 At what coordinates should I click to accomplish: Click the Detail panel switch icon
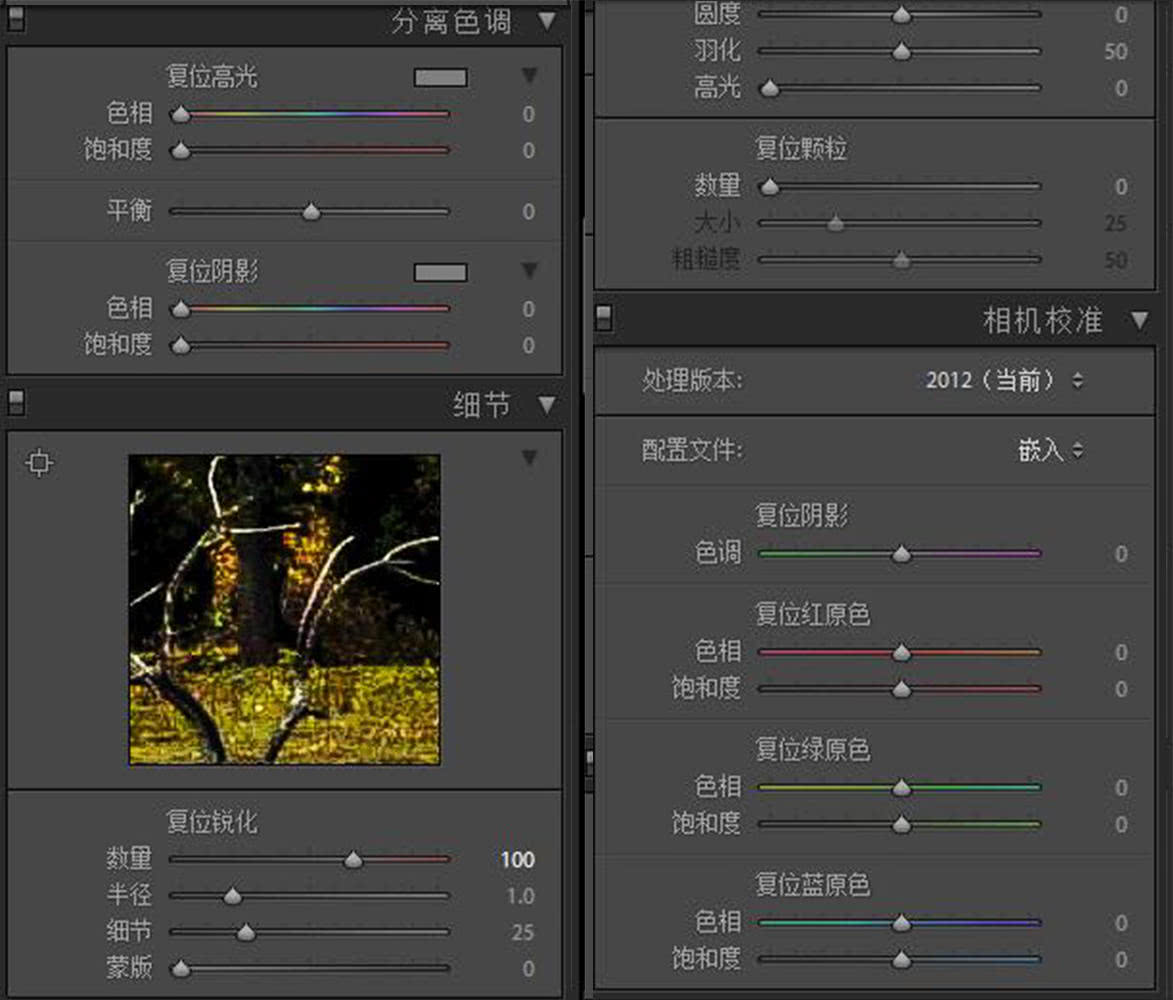pos(14,404)
